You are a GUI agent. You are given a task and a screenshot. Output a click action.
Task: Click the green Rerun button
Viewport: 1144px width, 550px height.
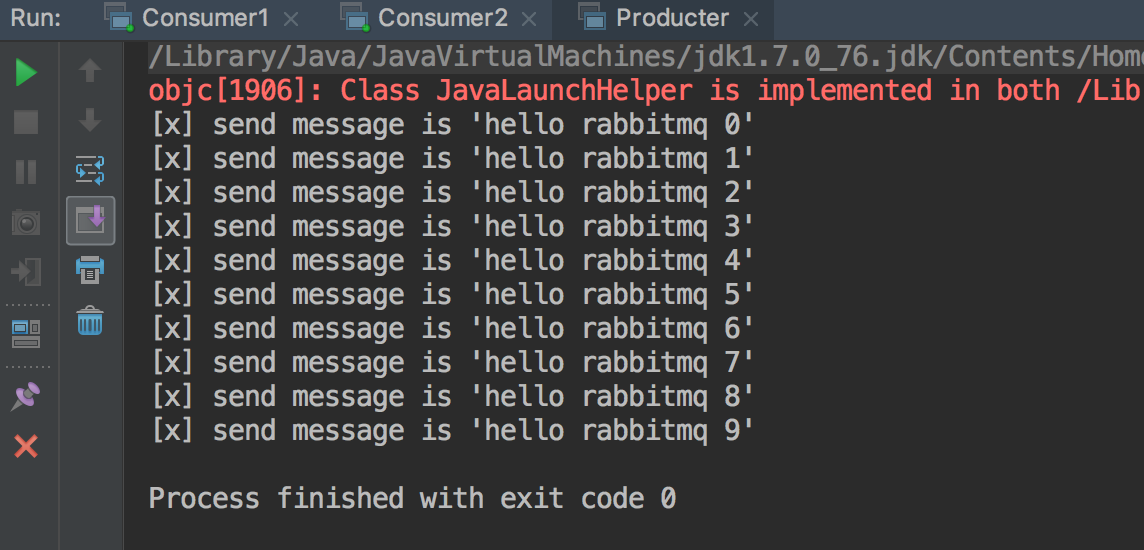click(x=26, y=72)
